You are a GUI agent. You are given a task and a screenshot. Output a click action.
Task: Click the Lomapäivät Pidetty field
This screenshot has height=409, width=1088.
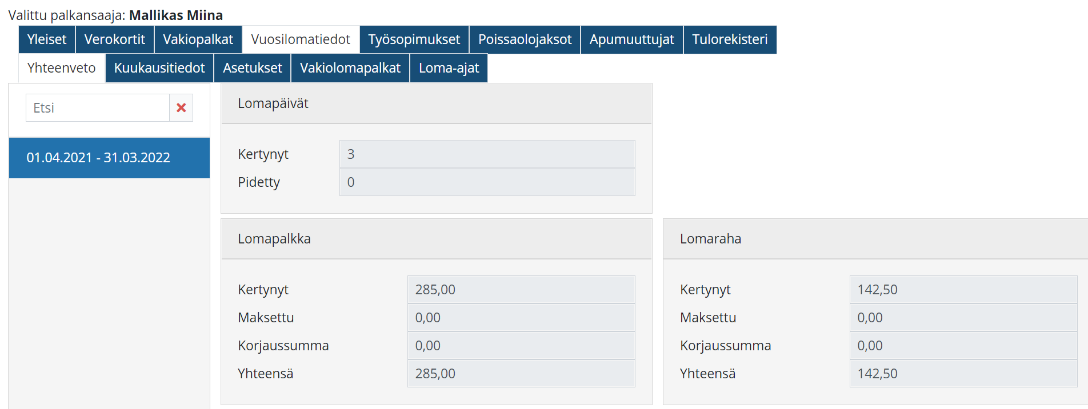[487, 182]
